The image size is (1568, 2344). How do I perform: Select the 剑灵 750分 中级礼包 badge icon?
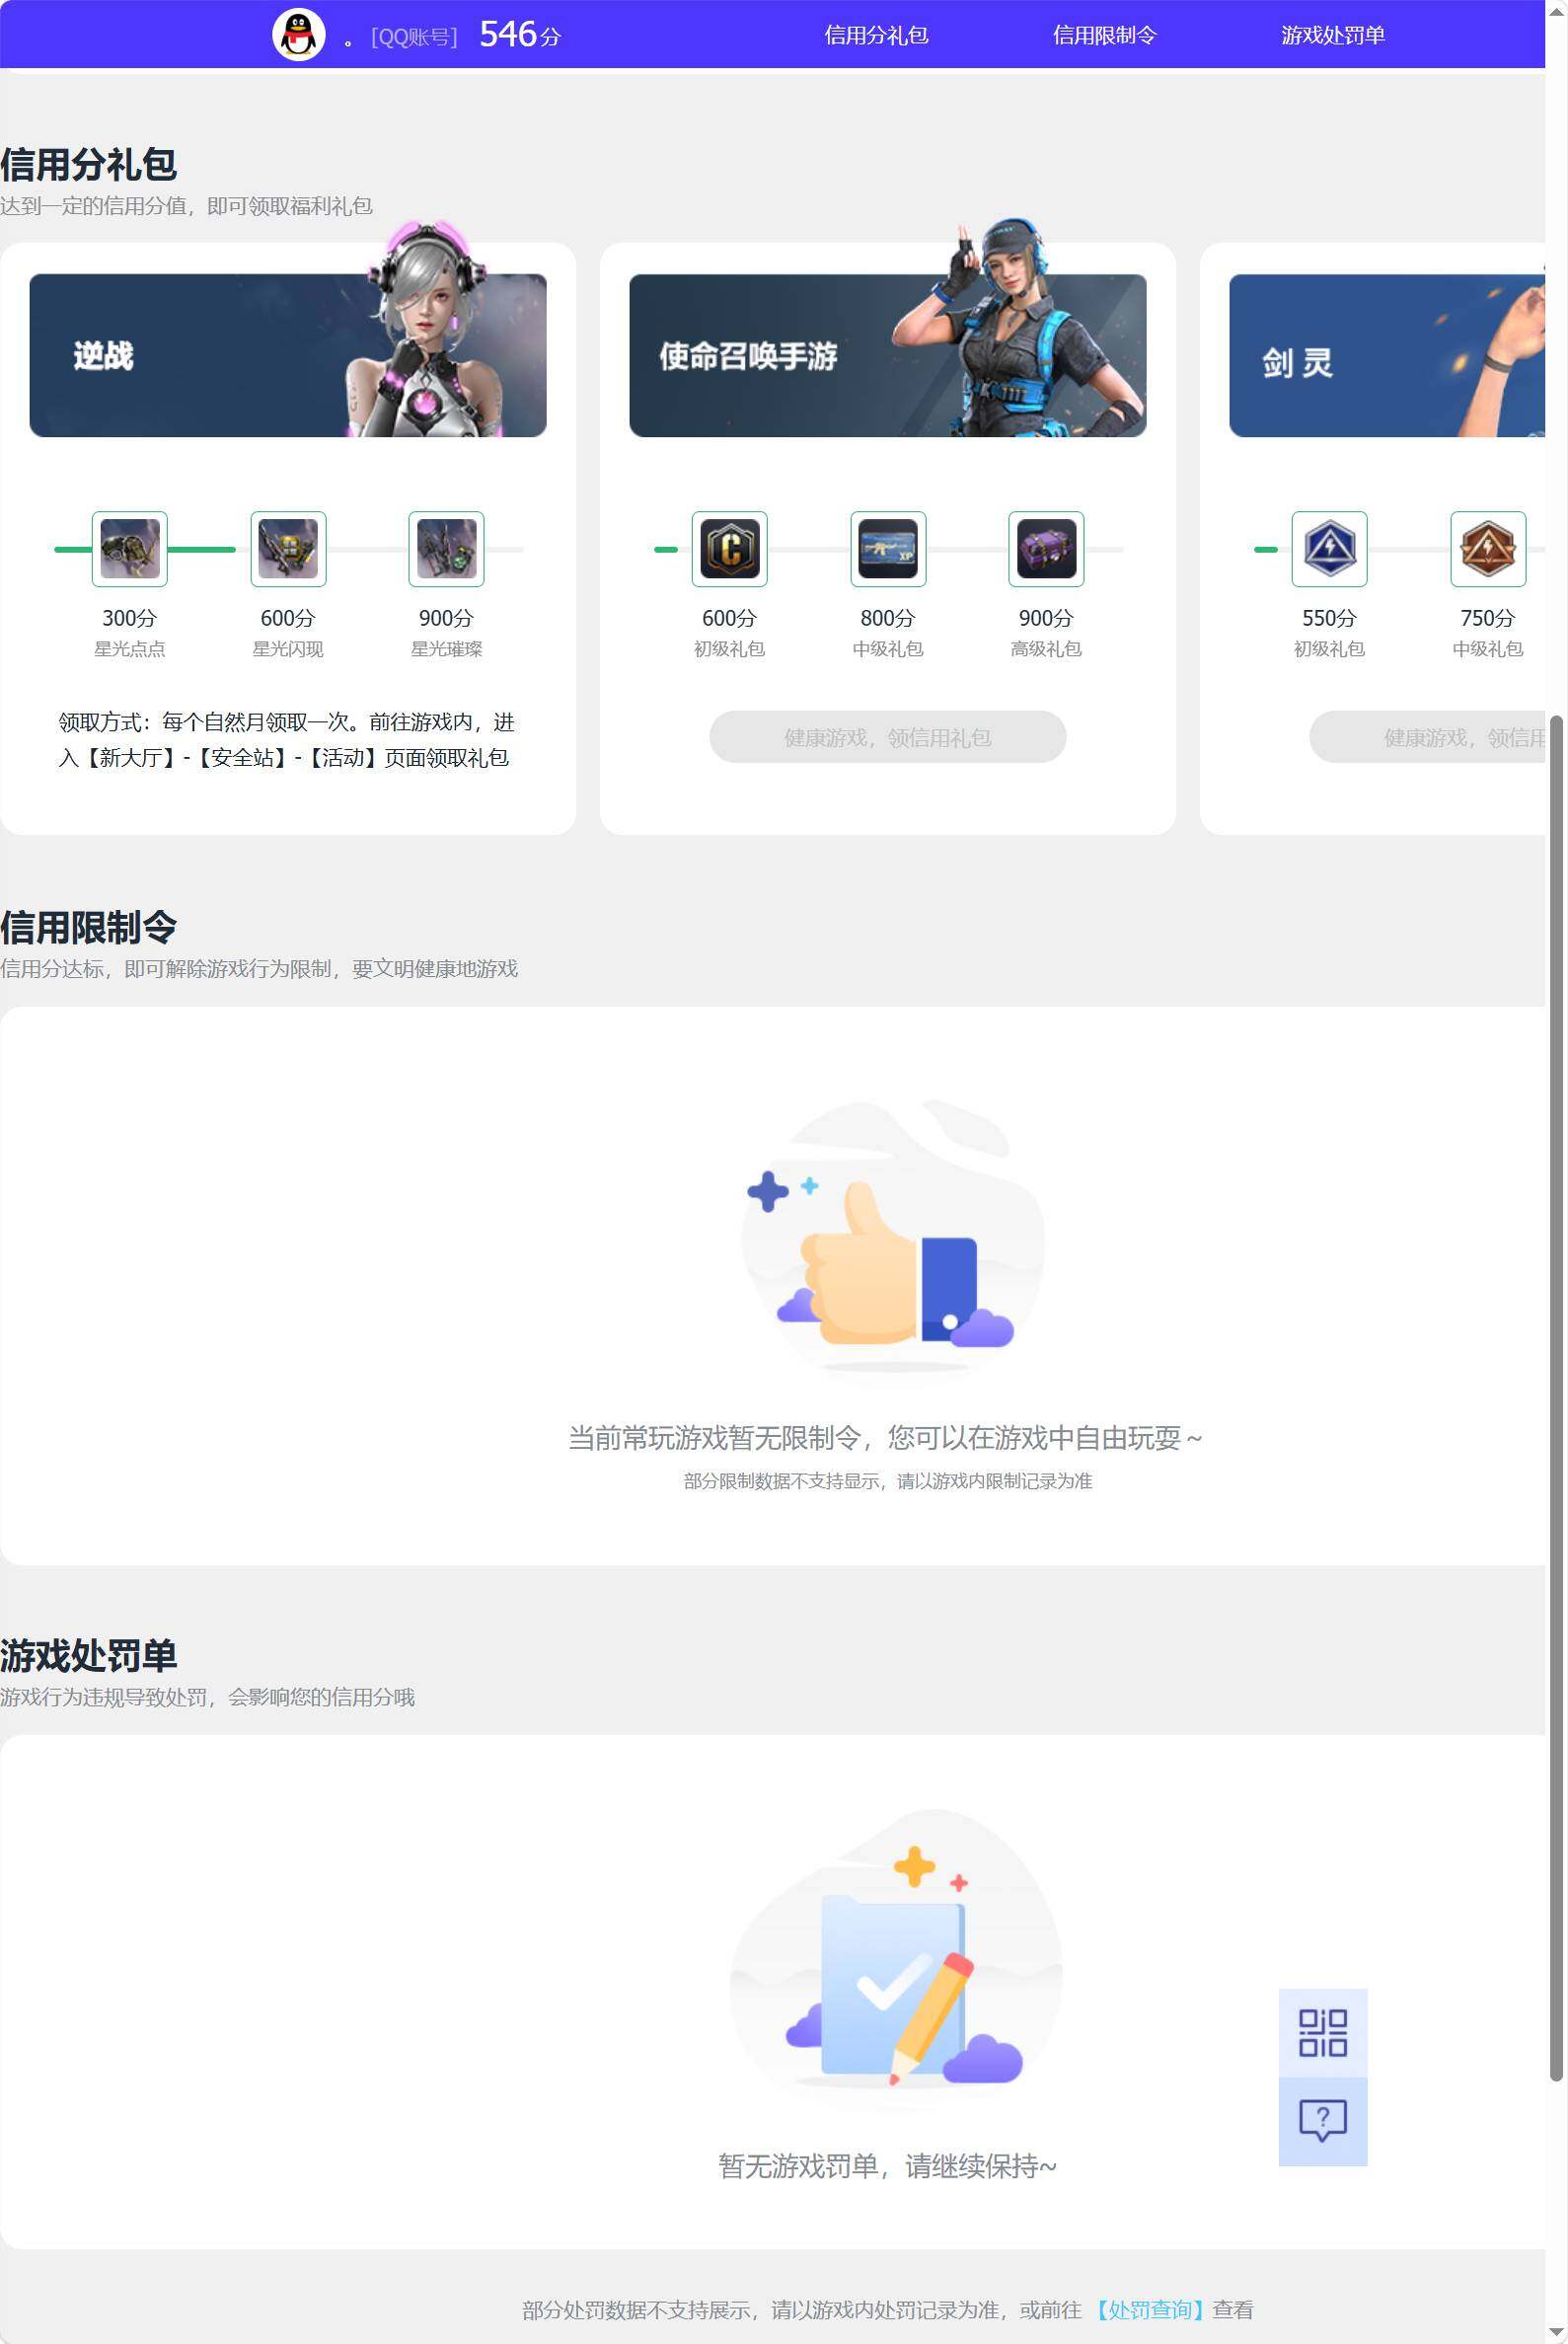1488,549
